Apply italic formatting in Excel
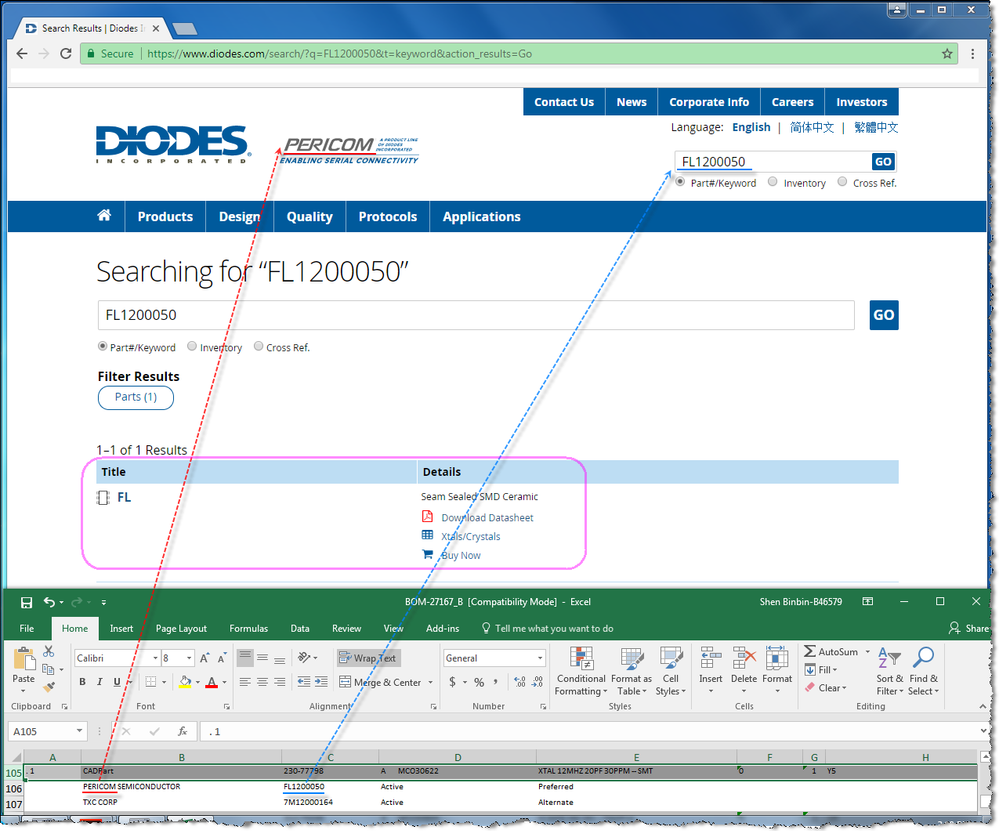Viewport: 999px width, 831px height. tap(99, 682)
